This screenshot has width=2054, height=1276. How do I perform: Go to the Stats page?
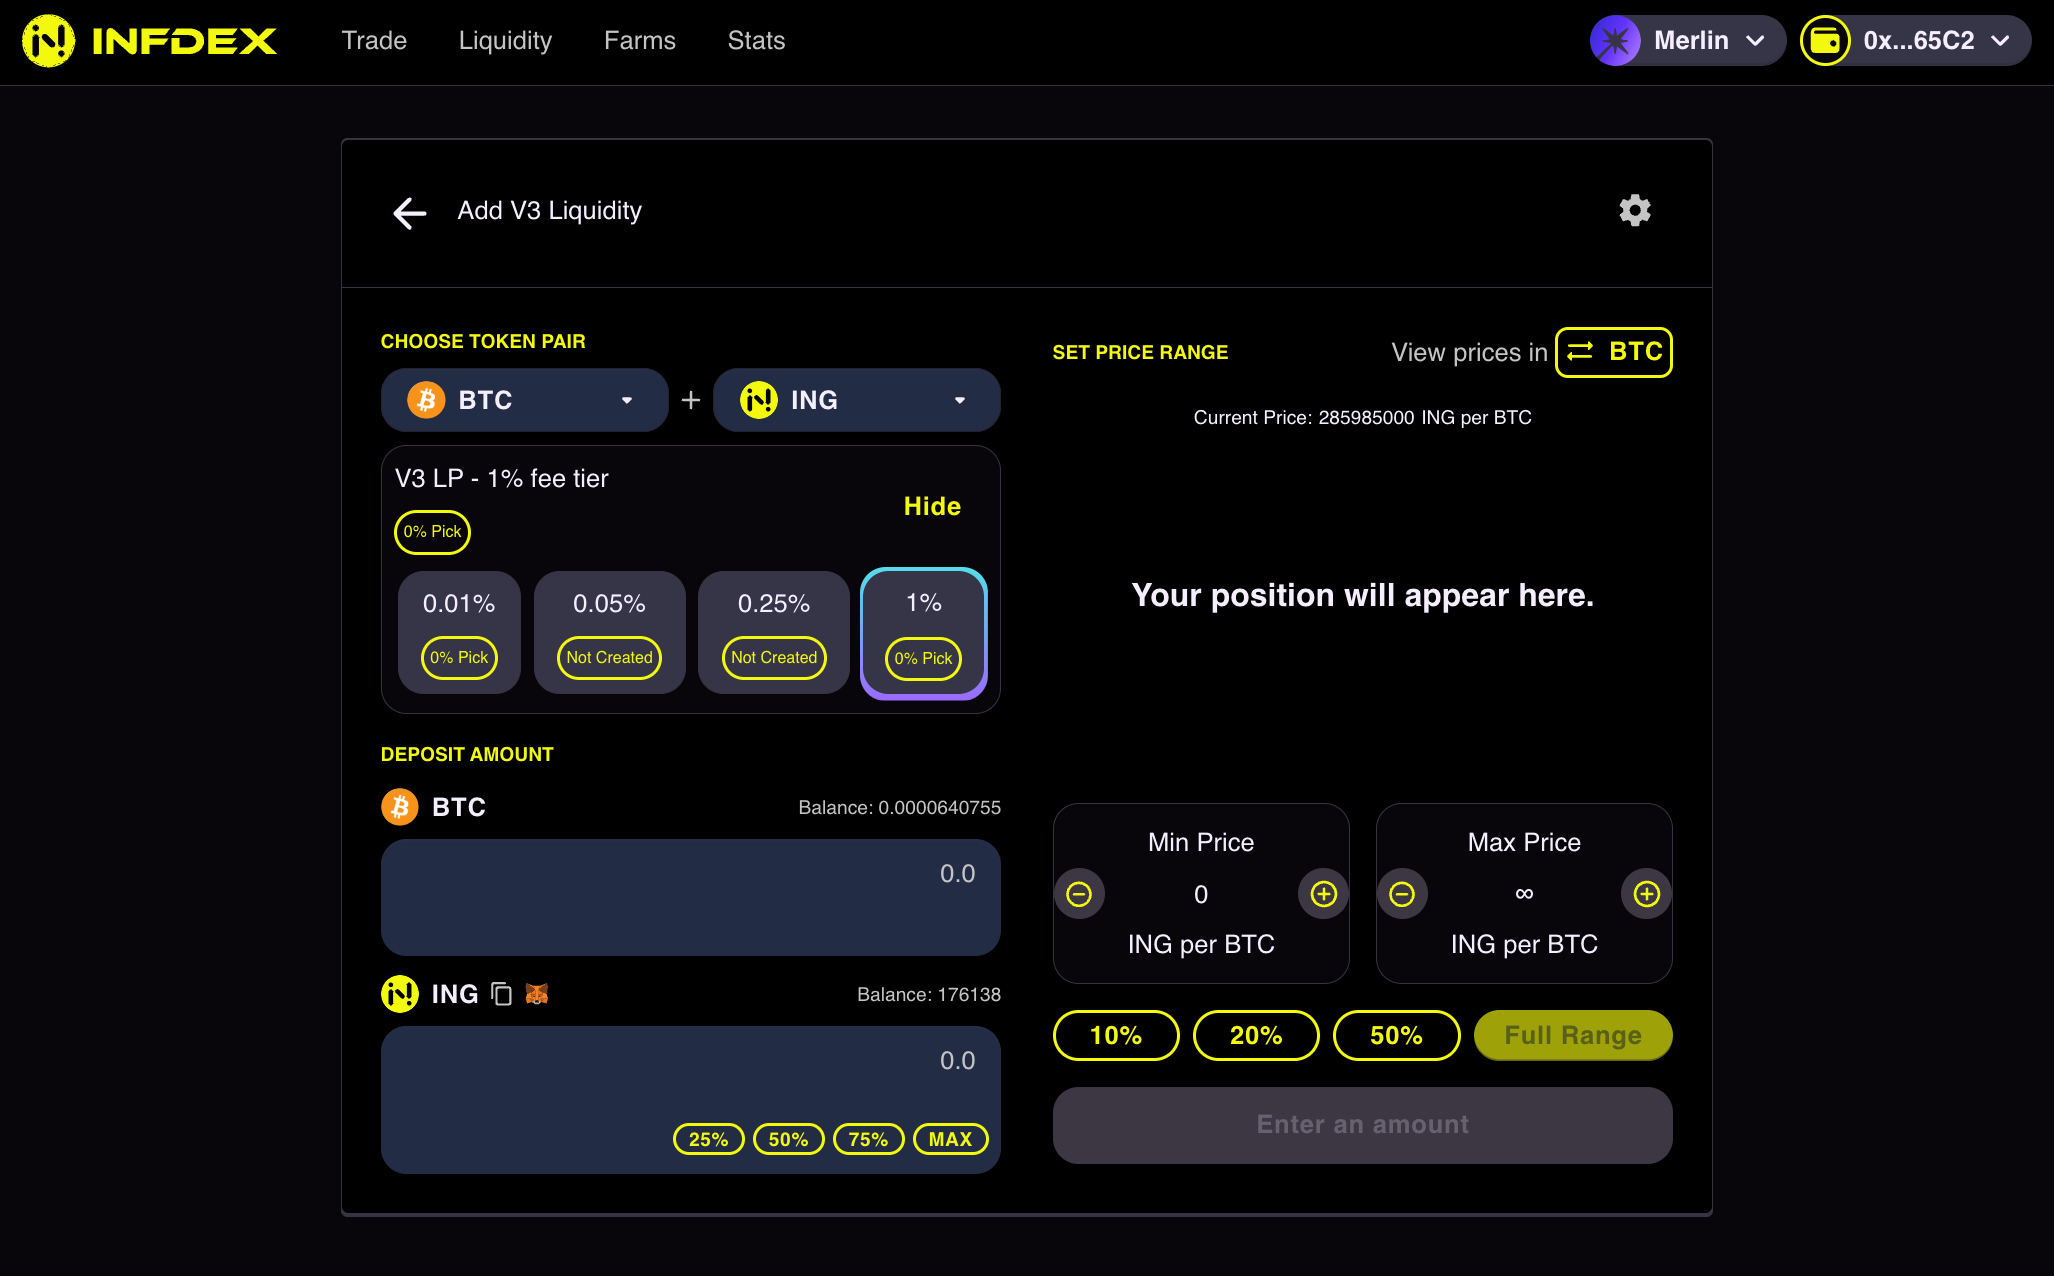[756, 41]
